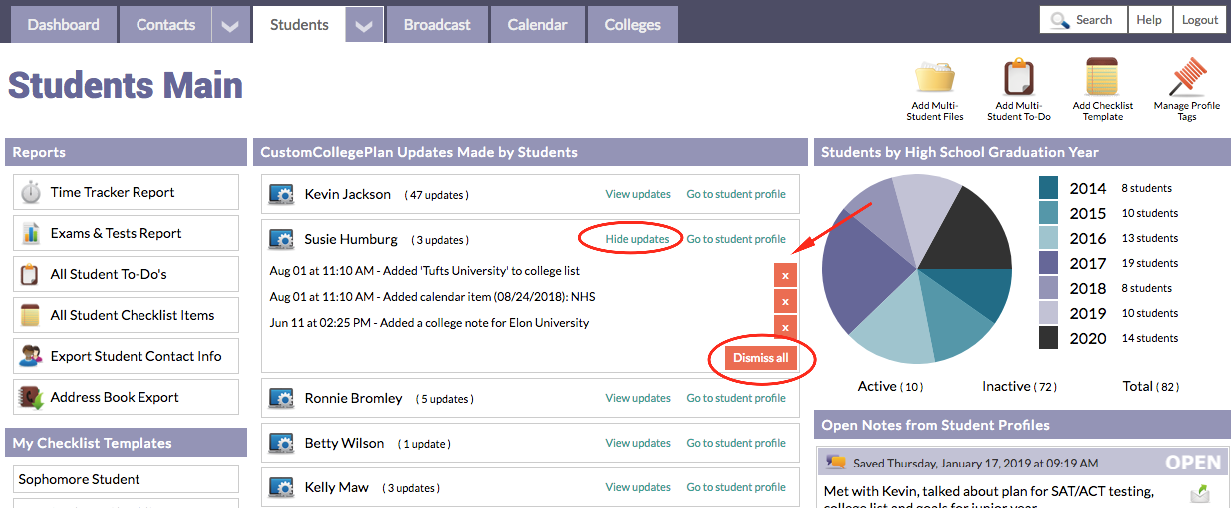Go to Ronnie Bromley's student profile

pyautogui.click(x=735, y=398)
